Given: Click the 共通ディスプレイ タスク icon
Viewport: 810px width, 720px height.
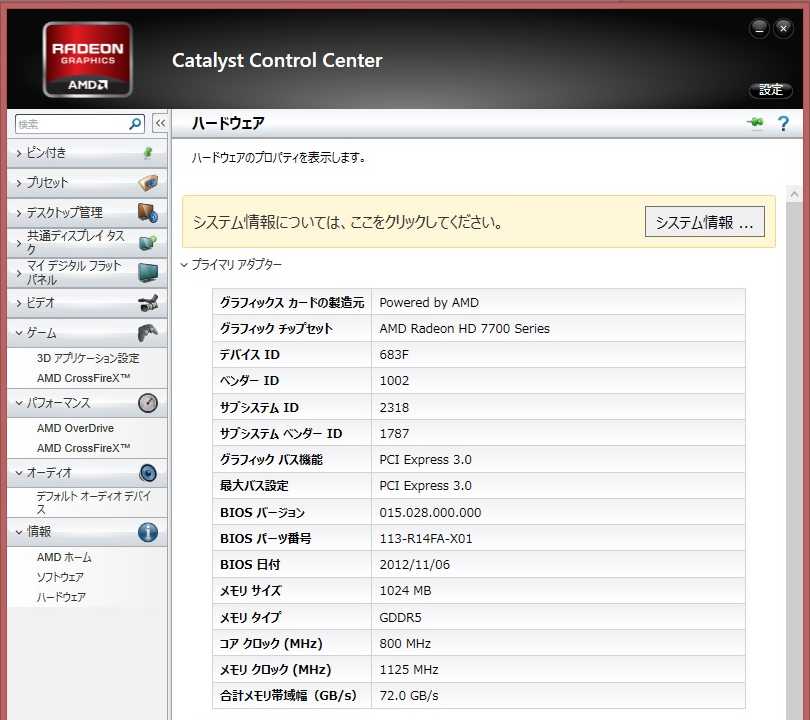Looking at the screenshot, I should click(148, 243).
